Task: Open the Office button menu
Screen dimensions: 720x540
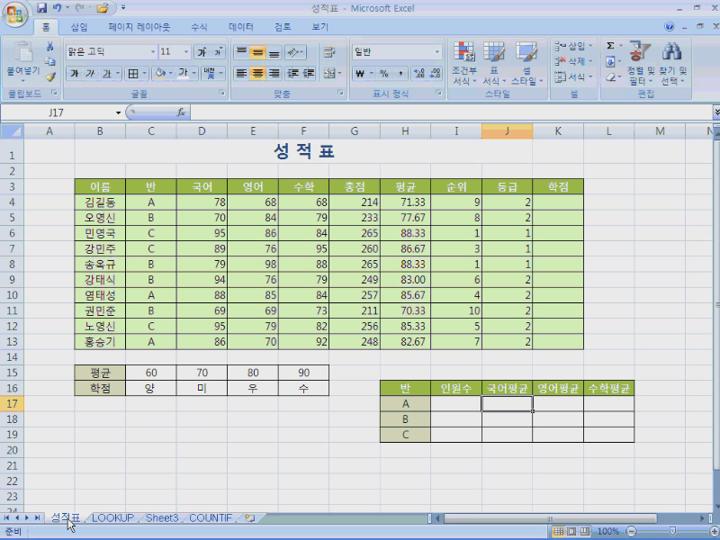Action: coord(15,15)
